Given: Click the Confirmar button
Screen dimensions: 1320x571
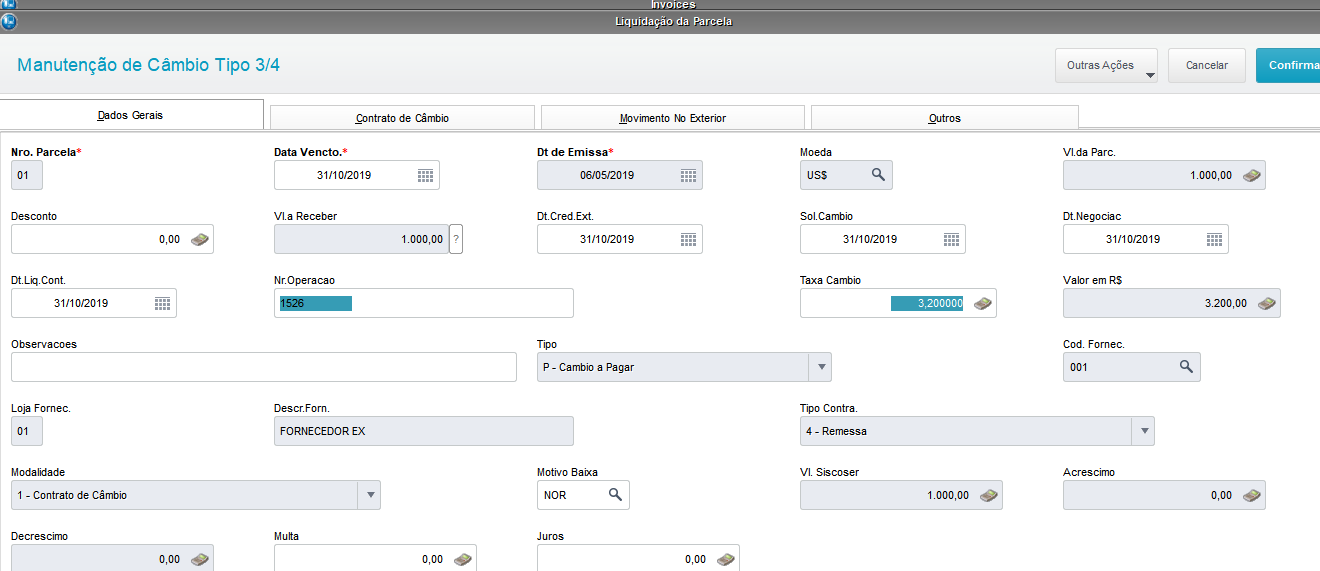Looking at the screenshot, I should click(x=1288, y=65).
